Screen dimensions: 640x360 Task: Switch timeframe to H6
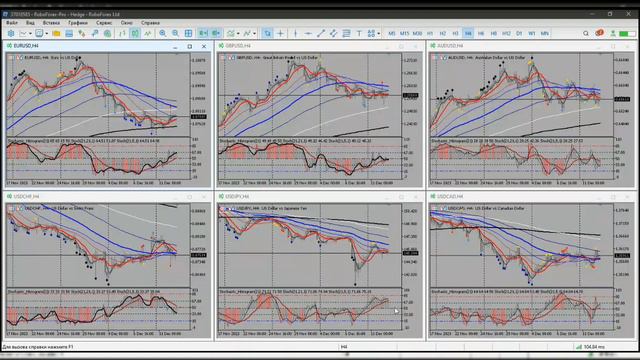(481, 33)
